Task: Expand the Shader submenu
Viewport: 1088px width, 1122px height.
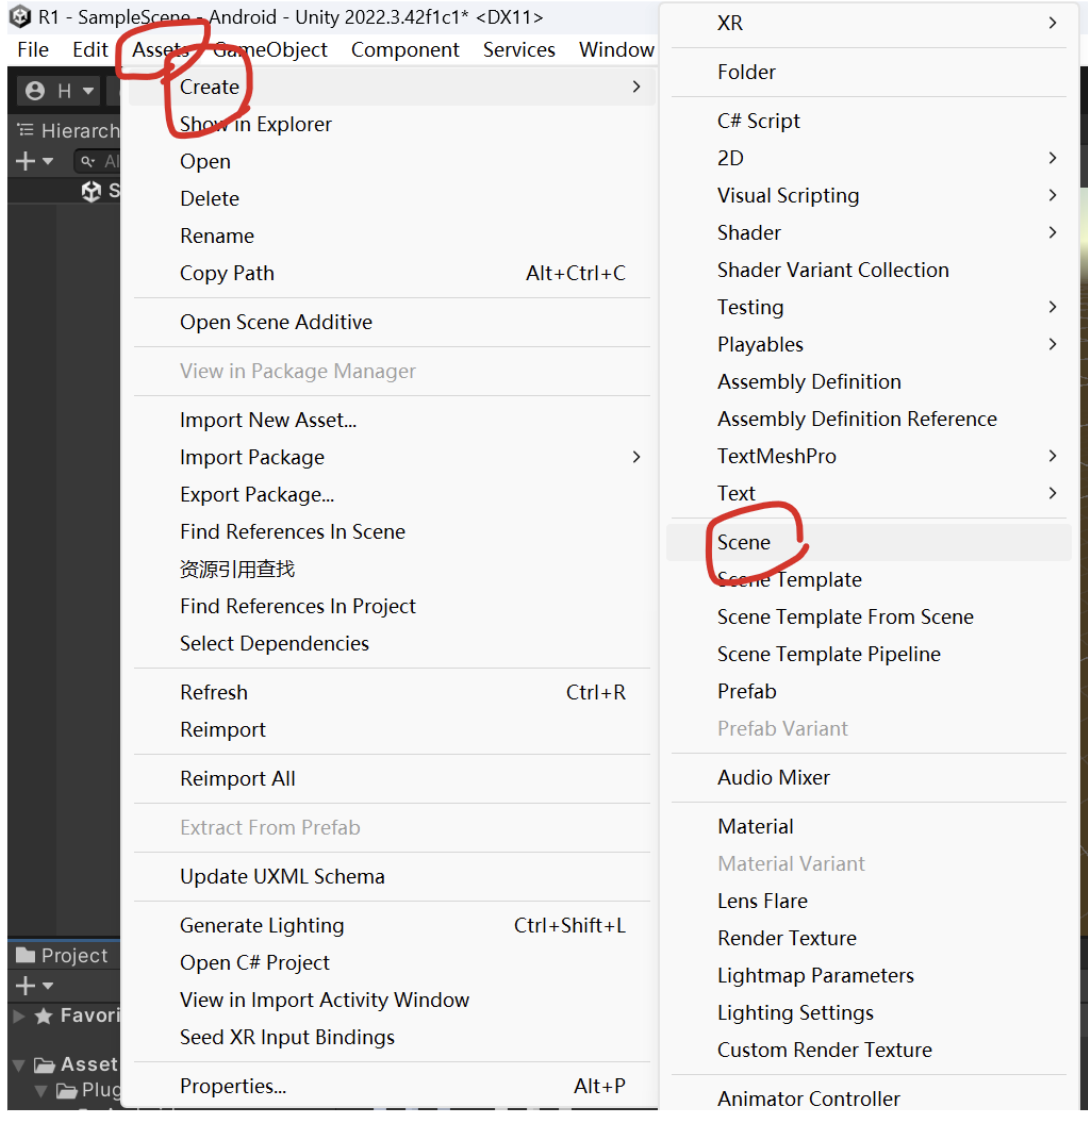Action: coord(869,233)
